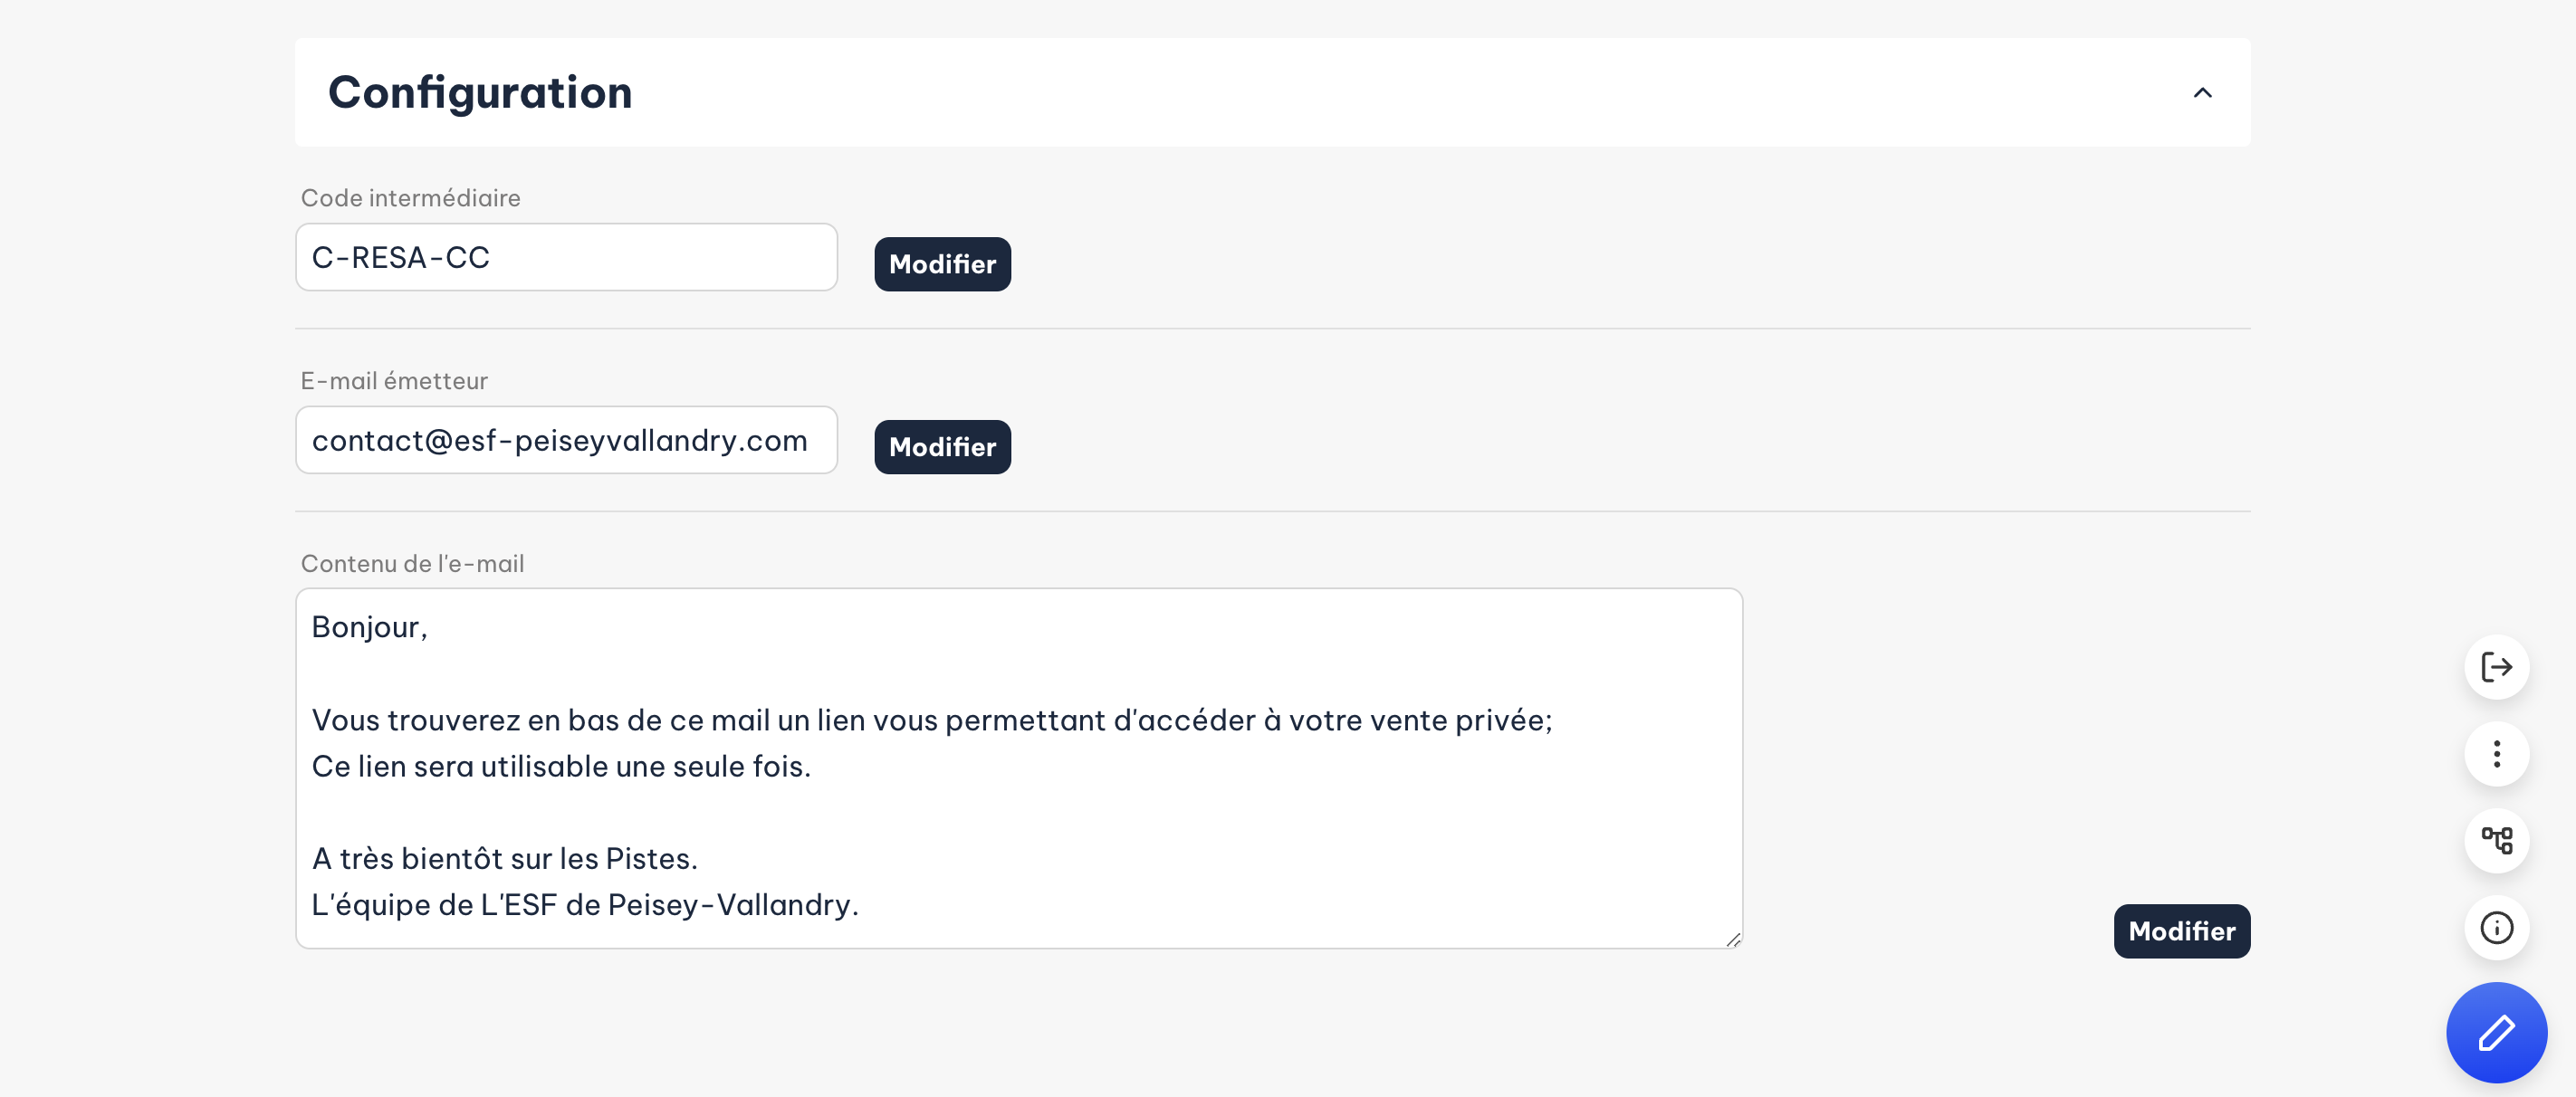Viewport: 2576px width, 1097px height.
Task: Click the "E-mail émetteur" label
Action: tap(394, 381)
